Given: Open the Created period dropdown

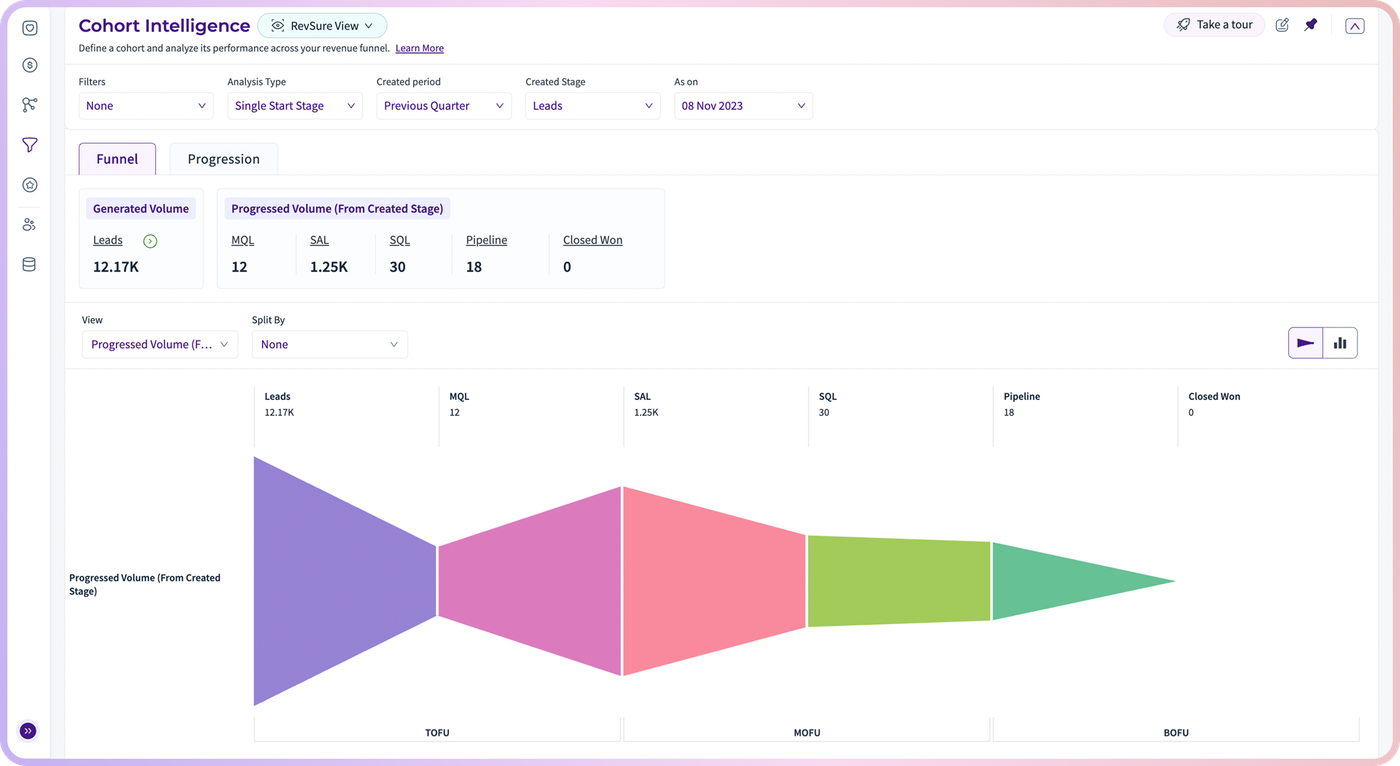Looking at the screenshot, I should [444, 106].
